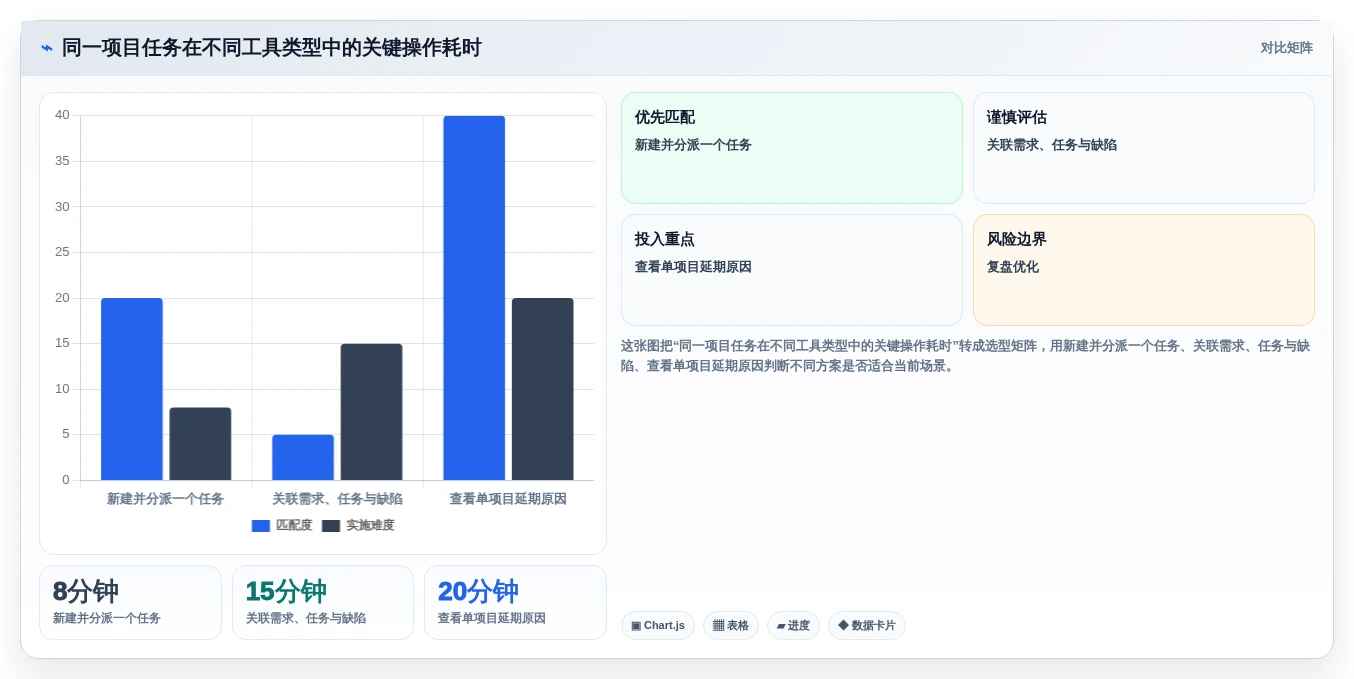Viewport: 1354px width, 679px height.
Task: Click the 数据卡片 tag chip
Action: click(x=867, y=626)
